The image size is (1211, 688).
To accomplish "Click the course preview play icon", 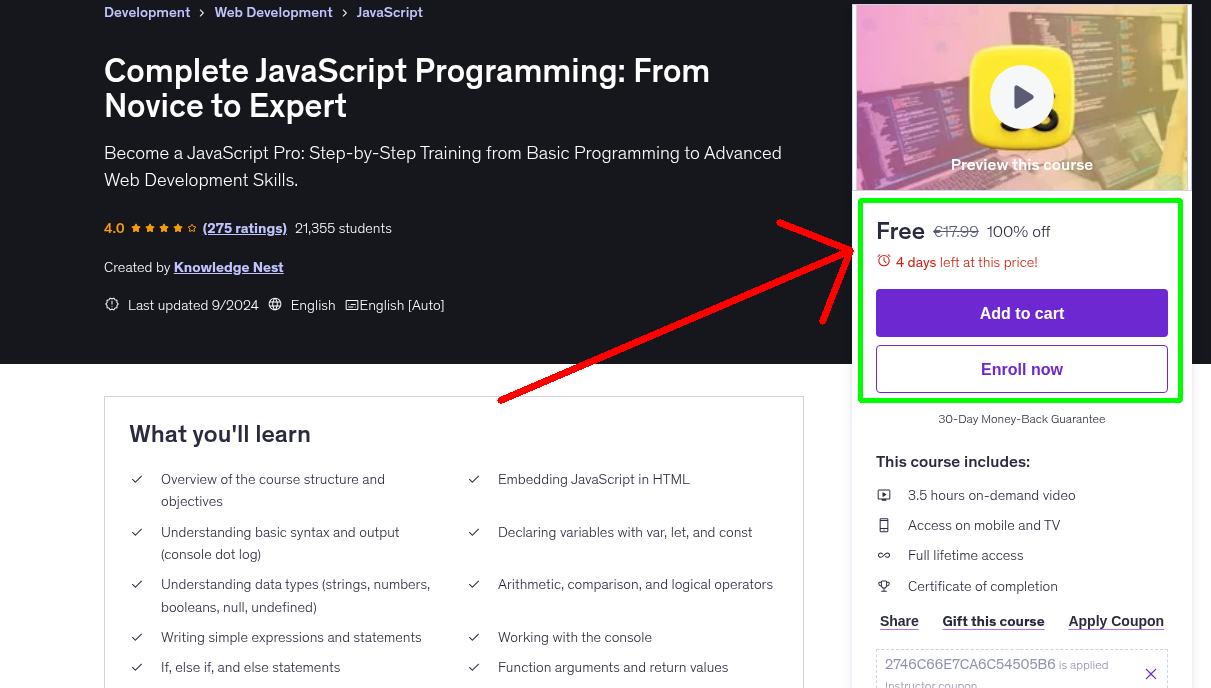I will pos(1021,97).
